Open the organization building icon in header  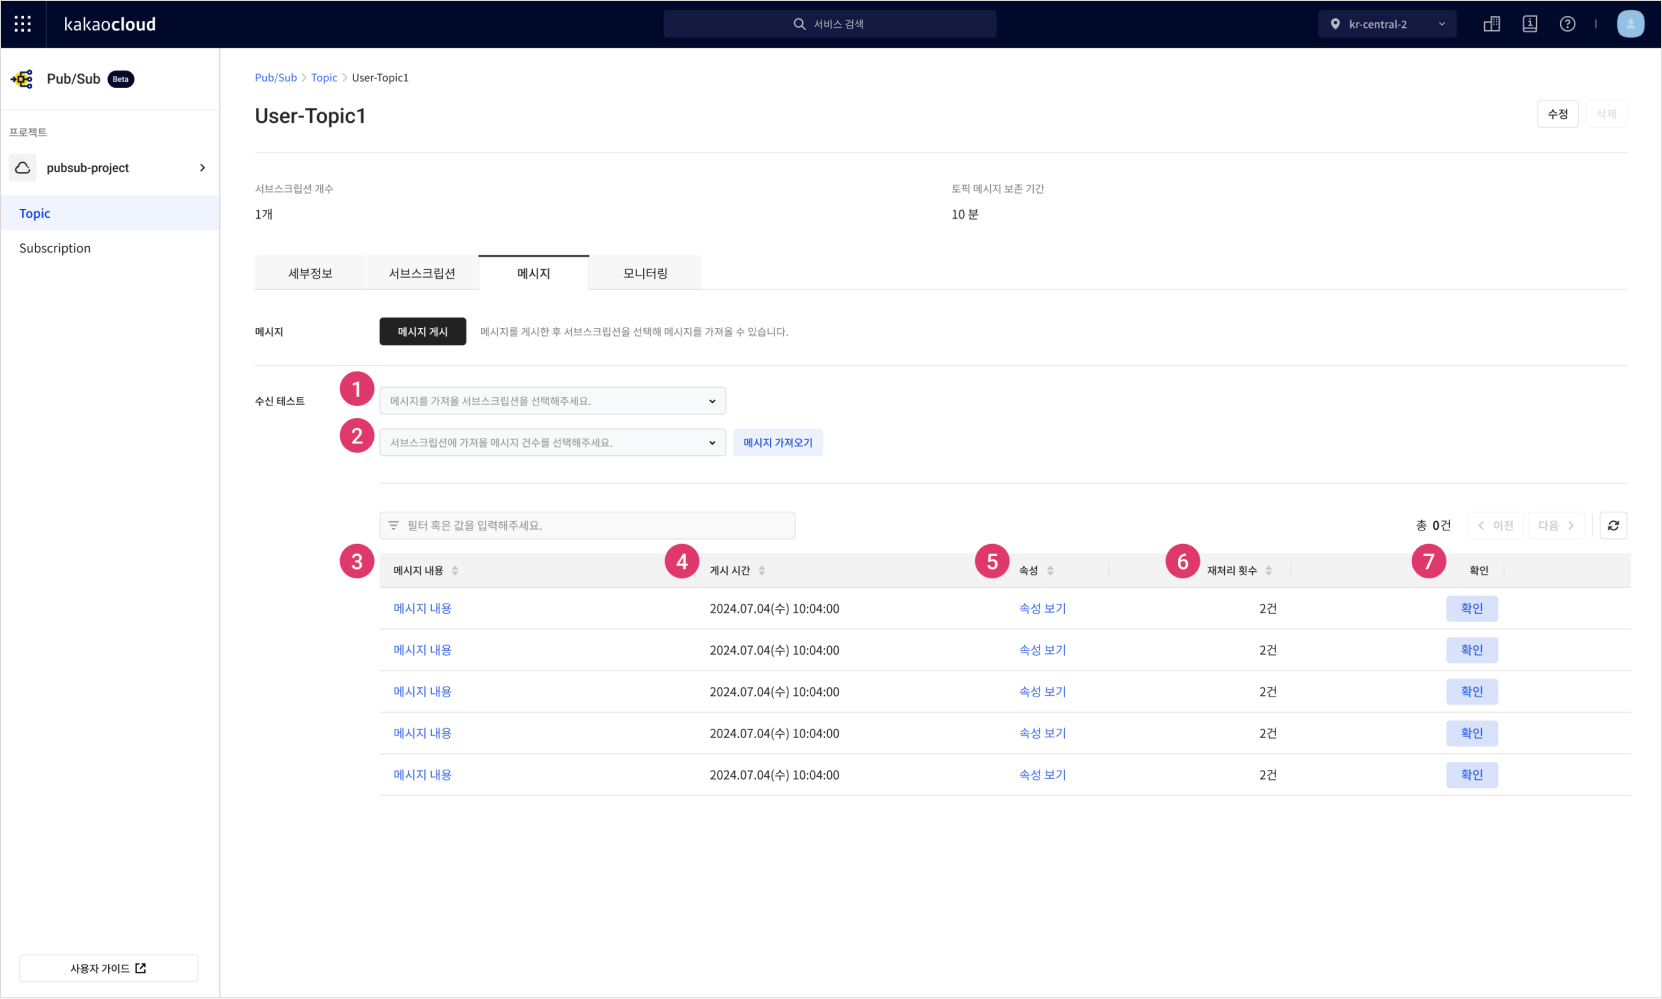(x=1491, y=24)
